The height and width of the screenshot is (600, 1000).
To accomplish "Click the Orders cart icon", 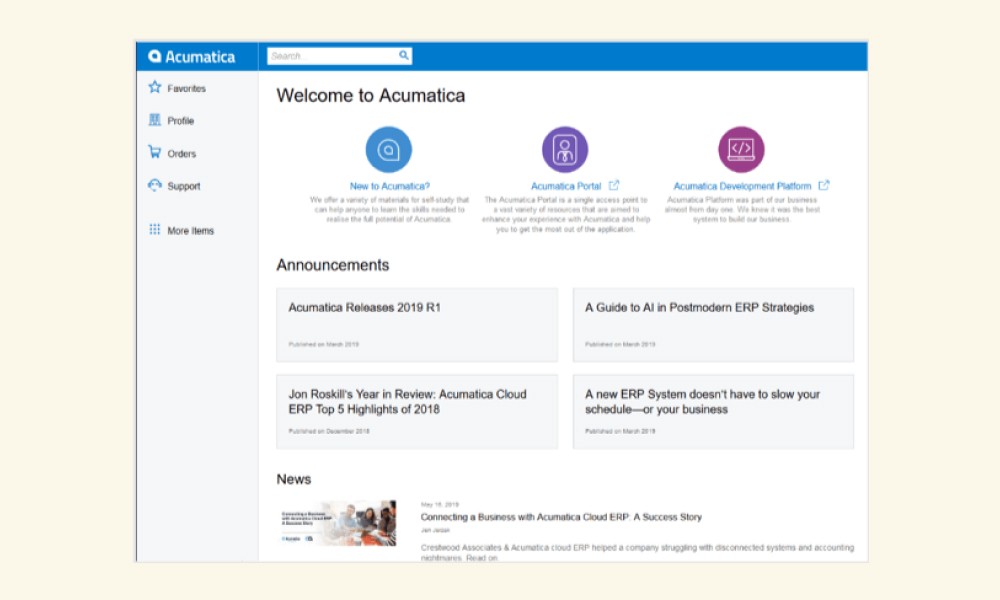I will (154, 152).
